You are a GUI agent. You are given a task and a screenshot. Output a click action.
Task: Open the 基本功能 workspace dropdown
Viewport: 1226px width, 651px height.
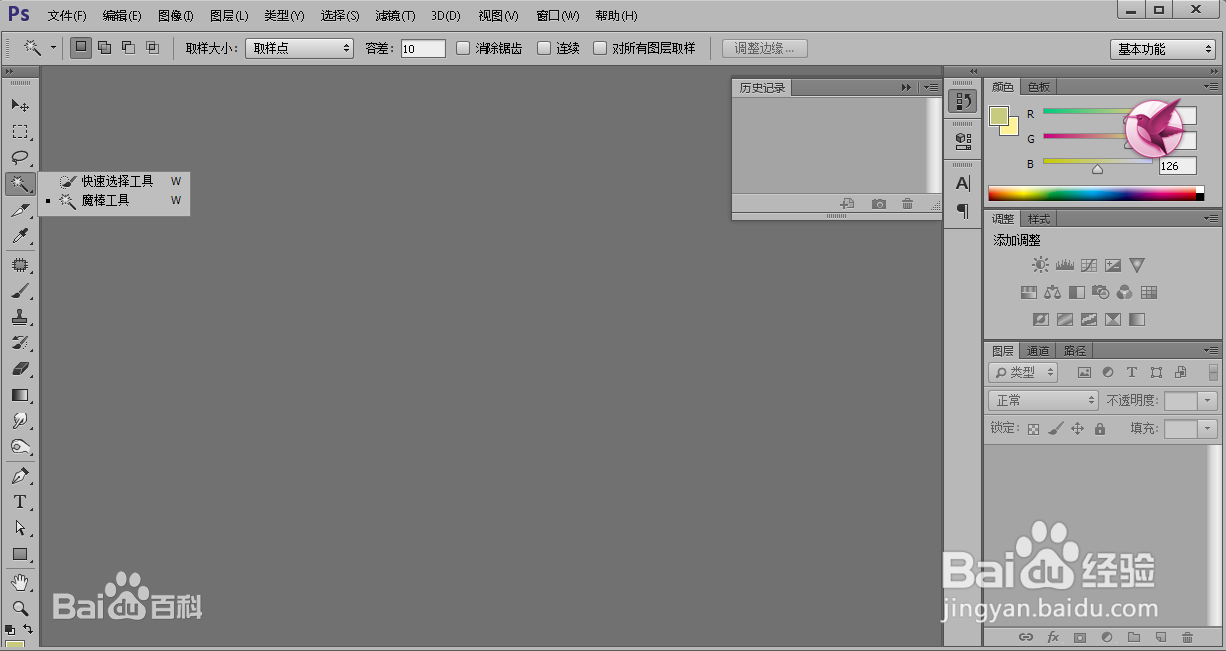pos(1163,49)
